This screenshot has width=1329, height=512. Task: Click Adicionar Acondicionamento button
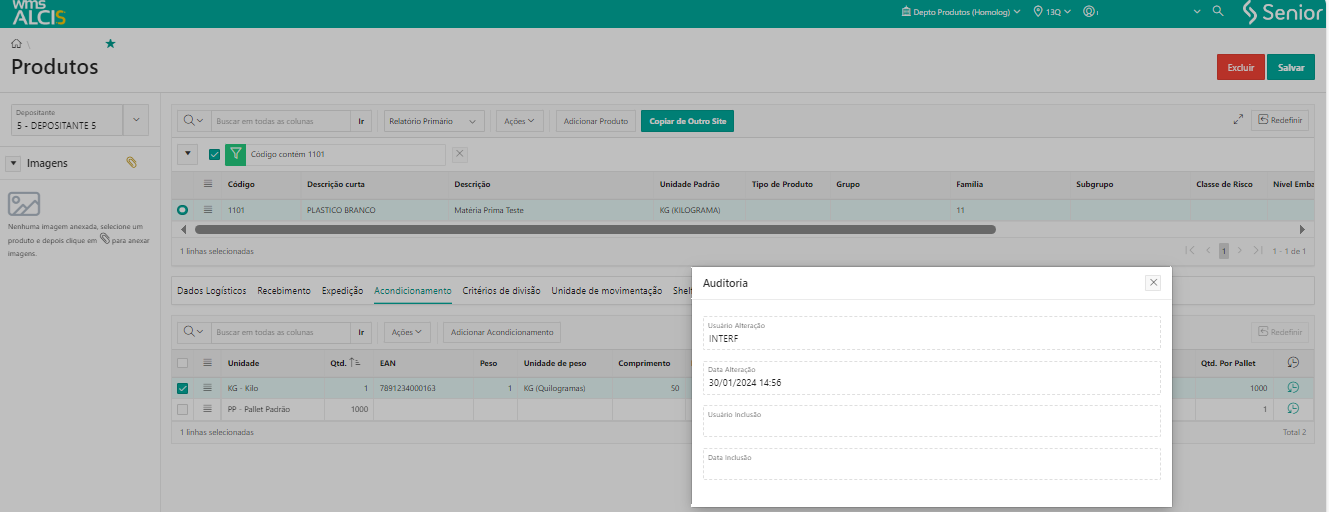coord(502,331)
